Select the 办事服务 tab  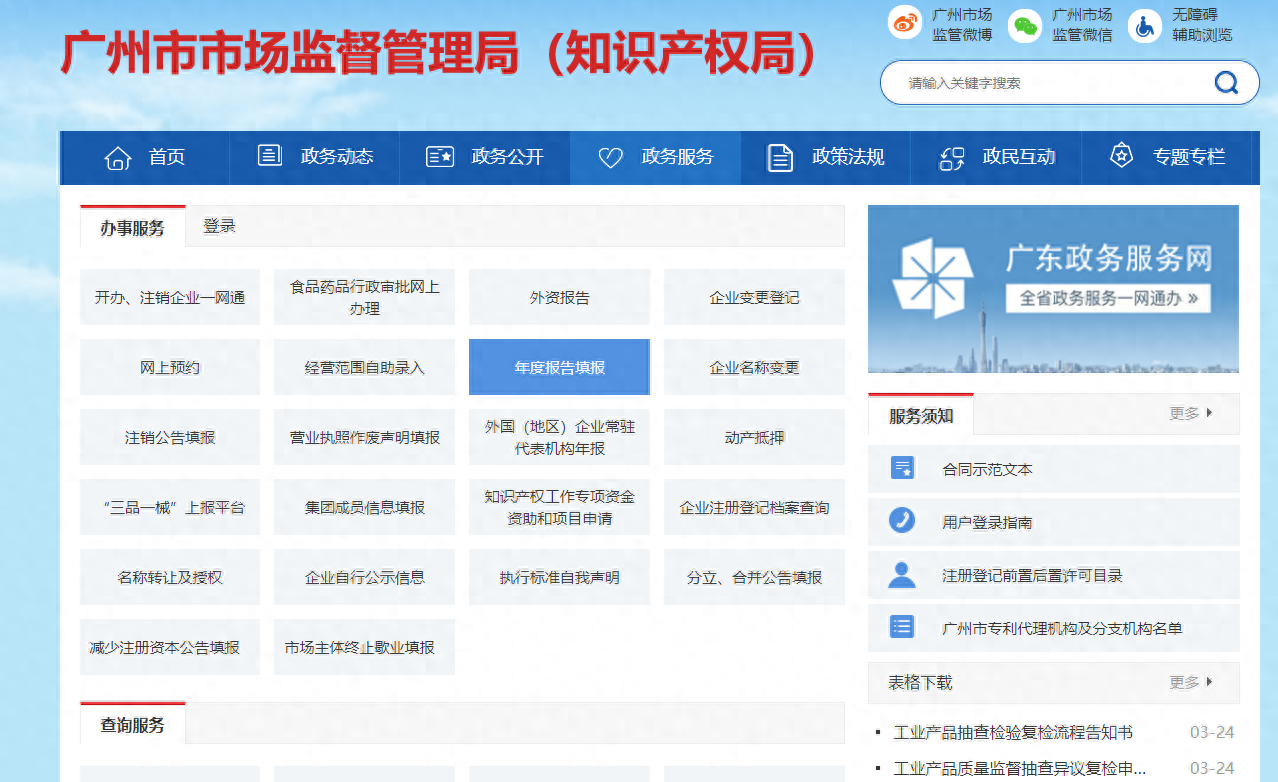click(x=132, y=228)
